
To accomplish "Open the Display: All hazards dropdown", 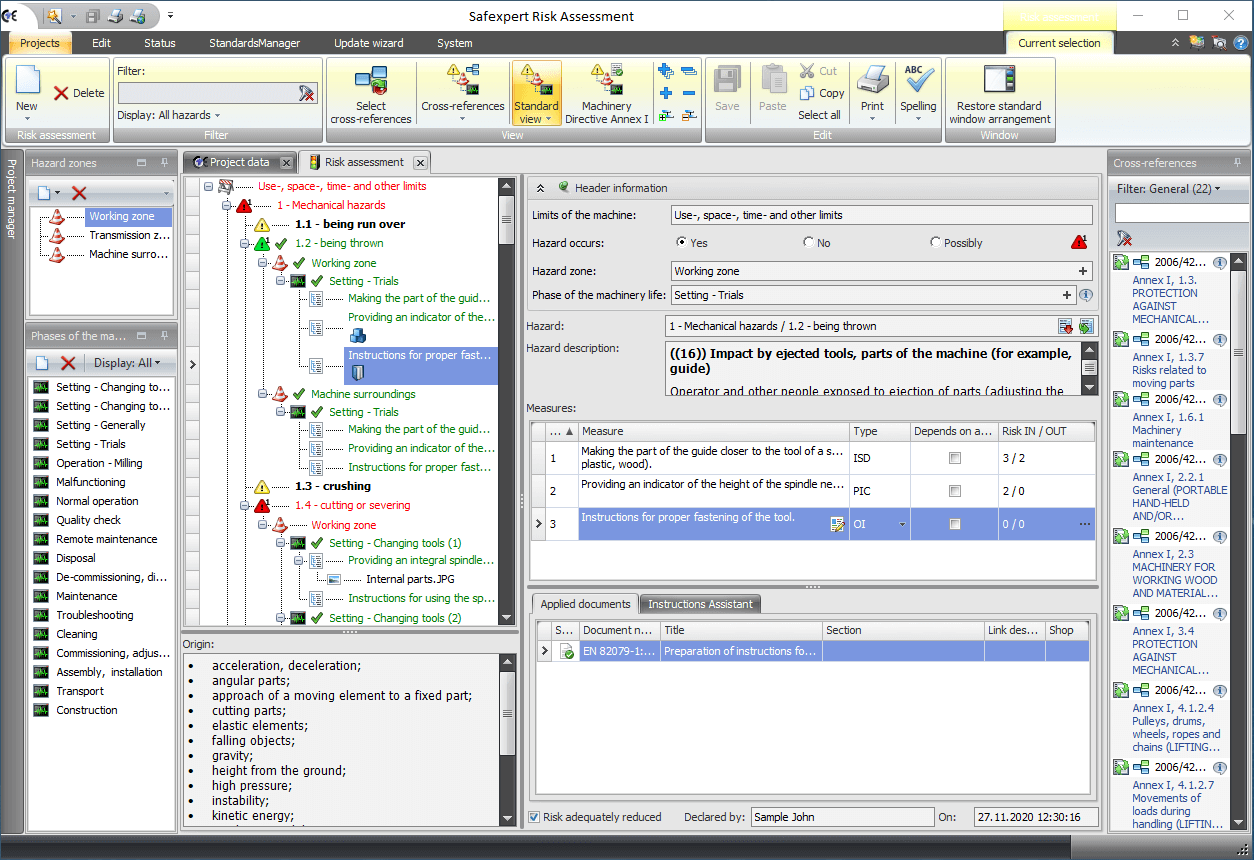I will click(168, 115).
